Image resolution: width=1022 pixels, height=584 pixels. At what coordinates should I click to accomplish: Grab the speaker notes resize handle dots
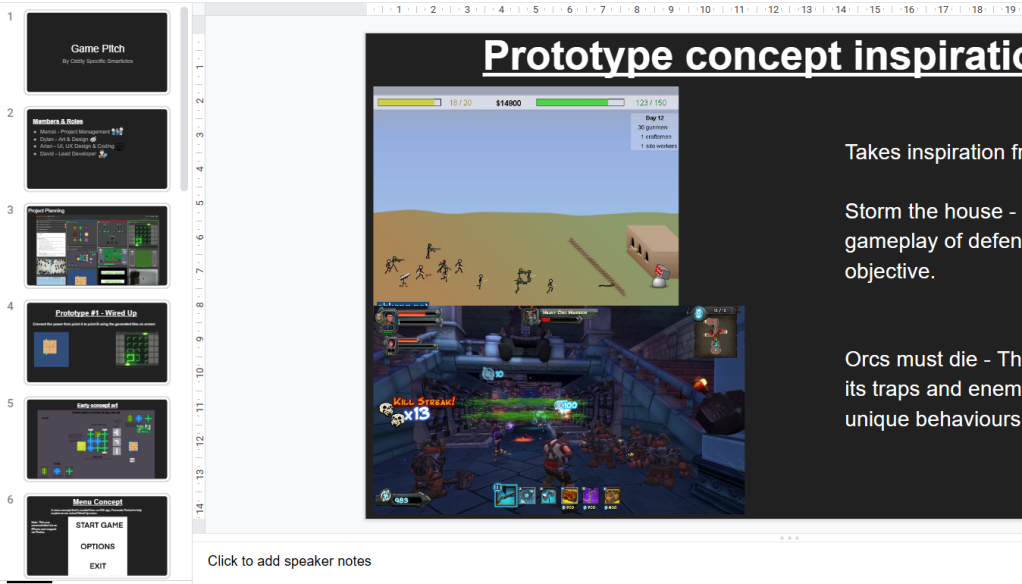click(788, 538)
